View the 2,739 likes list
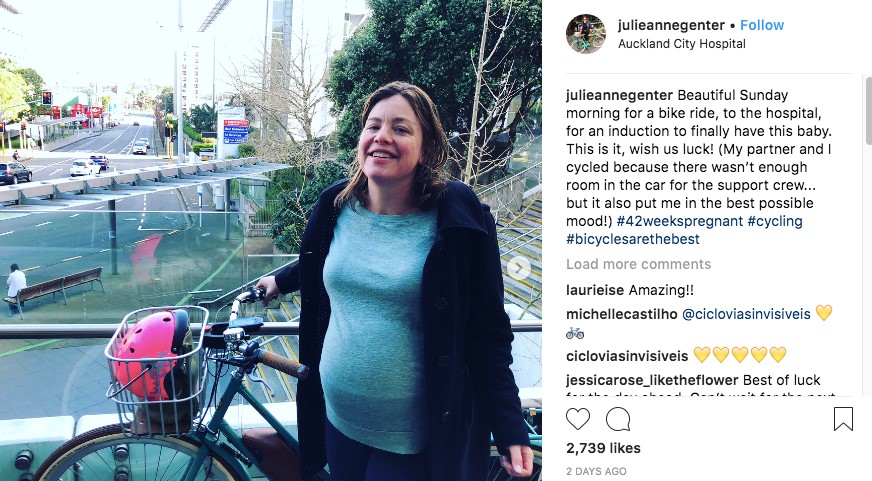Viewport: 872px width, 481px height. click(603, 448)
